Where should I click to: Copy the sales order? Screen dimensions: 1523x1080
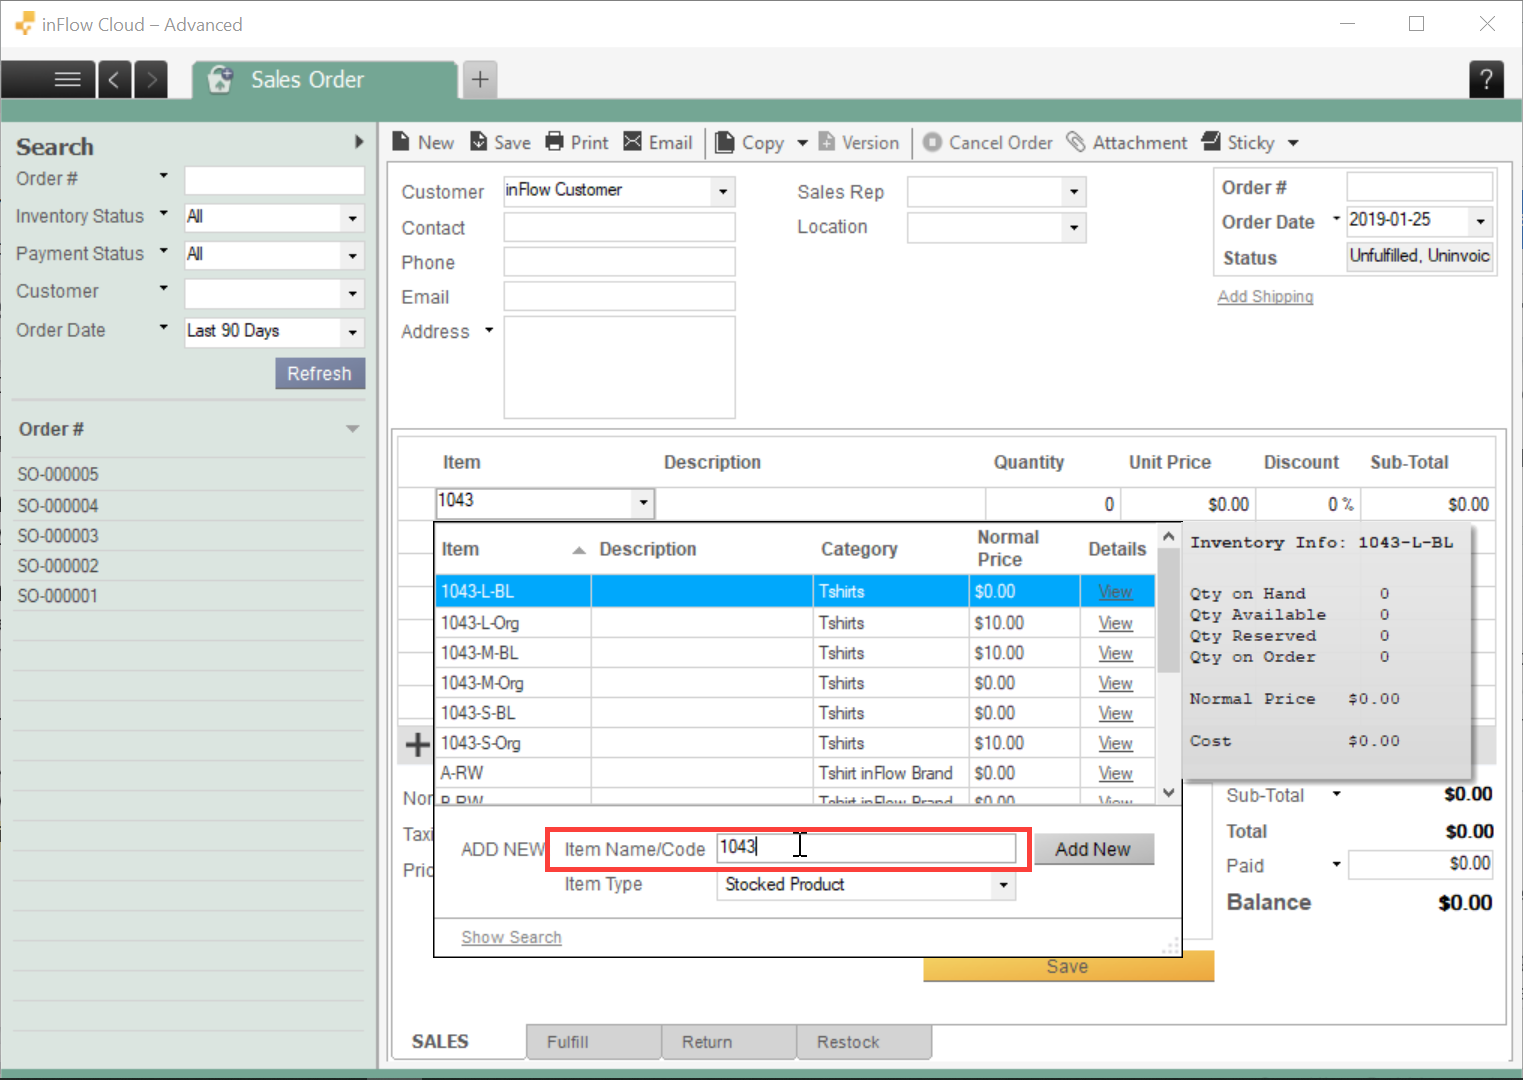pyautogui.click(x=751, y=142)
